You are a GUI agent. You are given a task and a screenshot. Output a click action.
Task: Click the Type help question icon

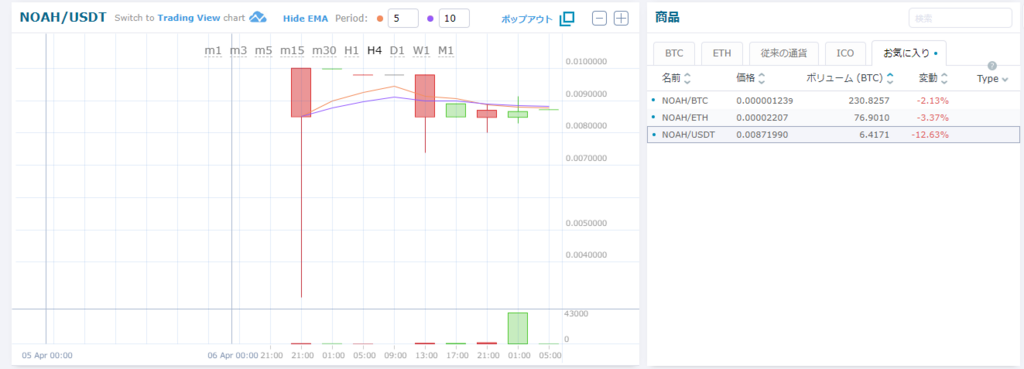[x=992, y=65]
